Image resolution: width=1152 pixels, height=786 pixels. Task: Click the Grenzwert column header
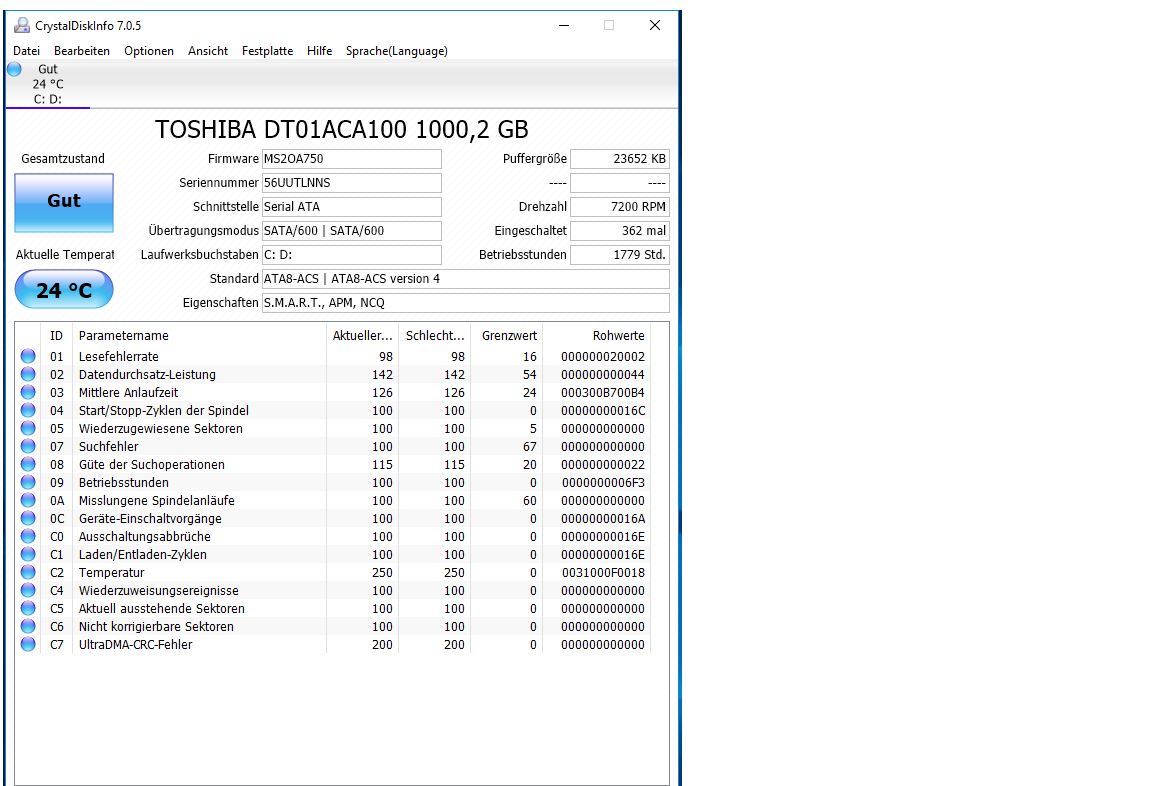click(509, 336)
